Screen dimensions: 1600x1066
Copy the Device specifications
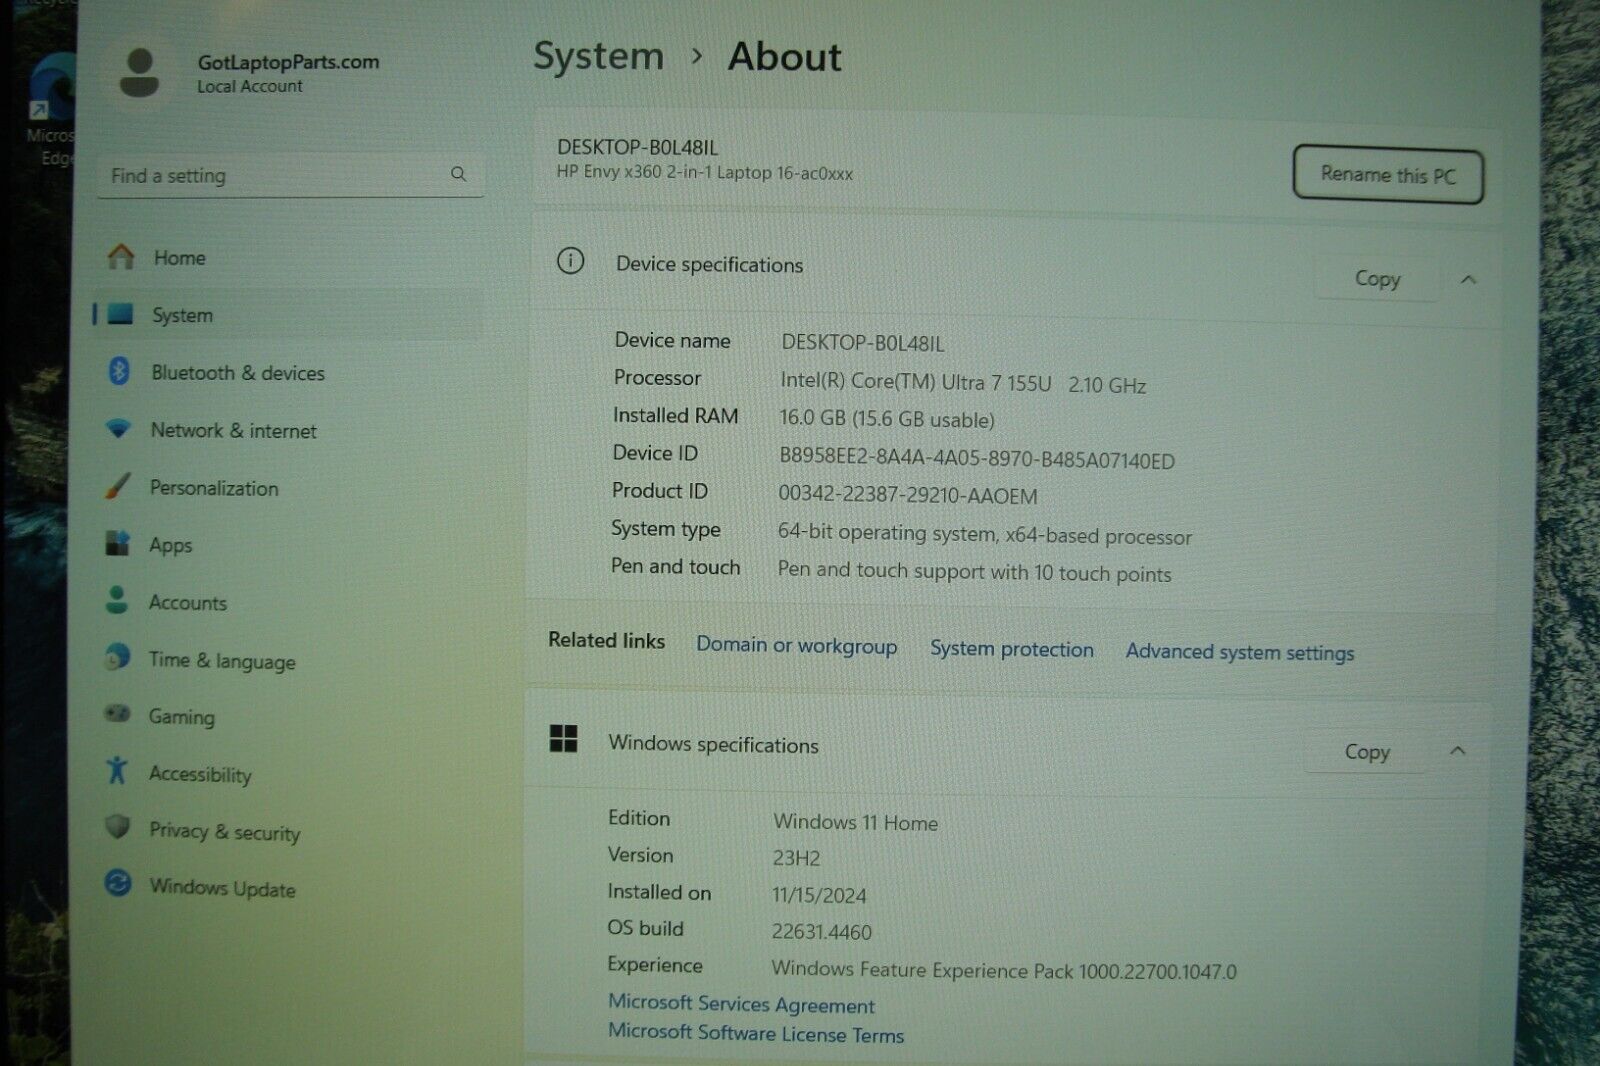tap(1377, 279)
